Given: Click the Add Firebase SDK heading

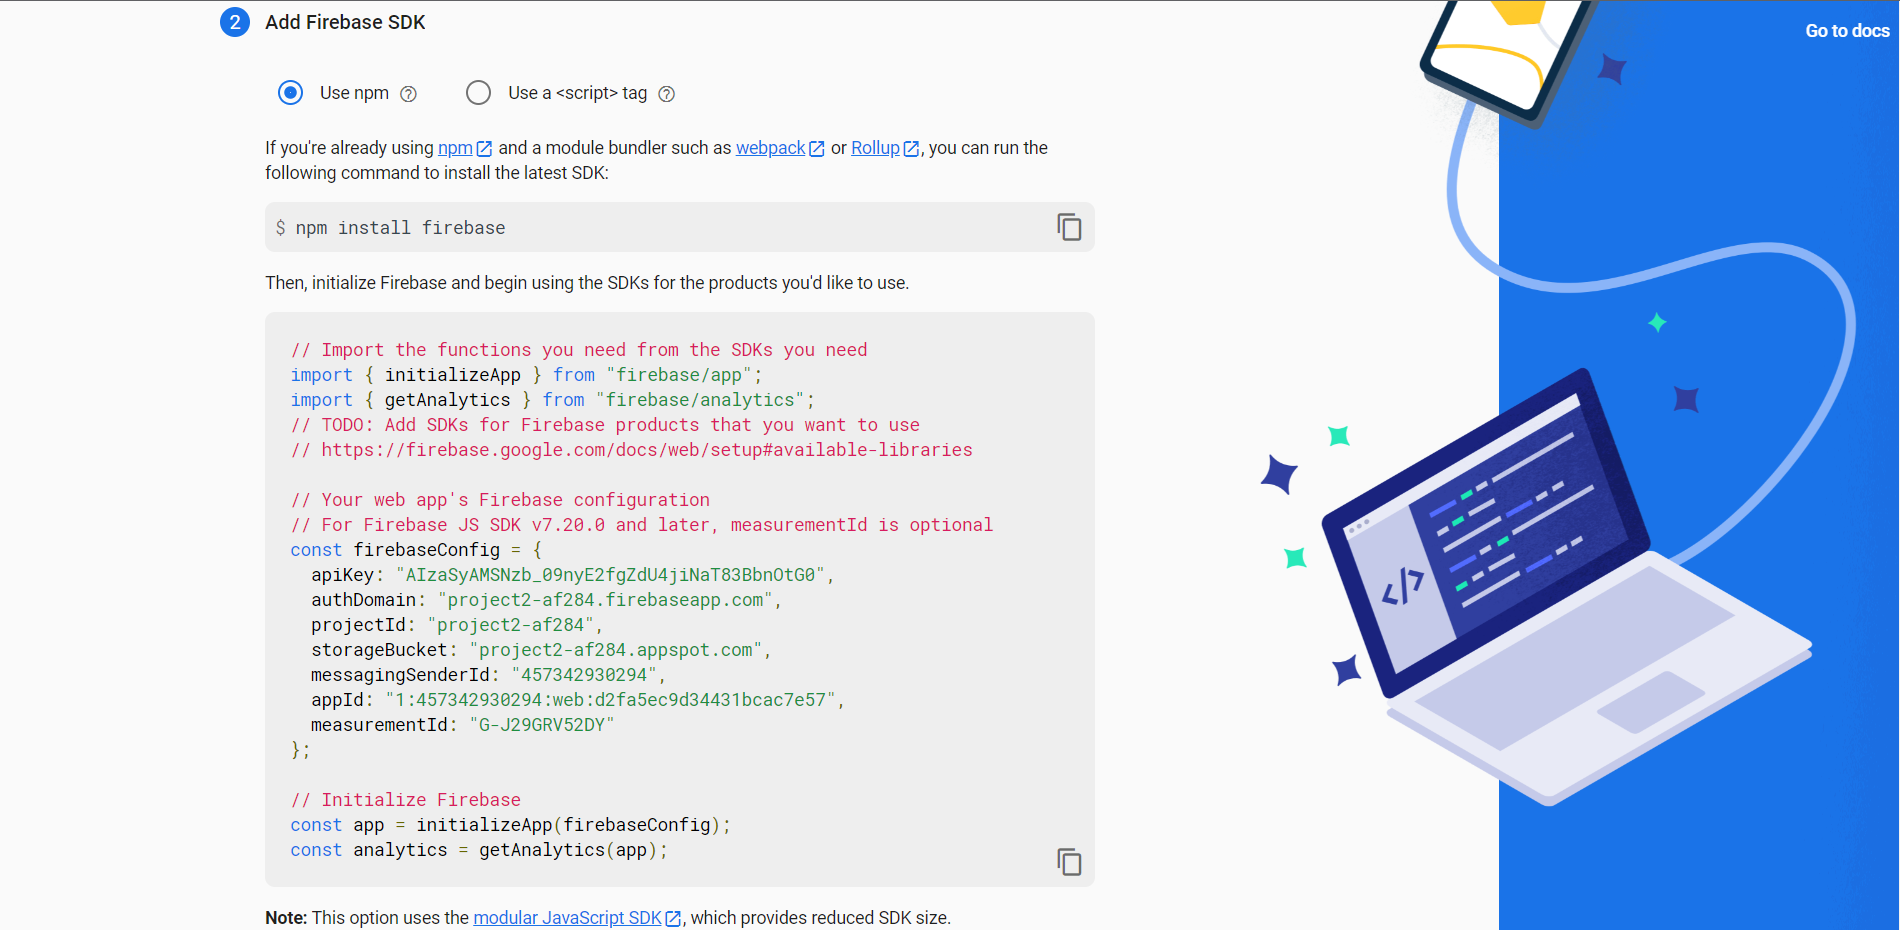Looking at the screenshot, I should pyautogui.click(x=345, y=22).
